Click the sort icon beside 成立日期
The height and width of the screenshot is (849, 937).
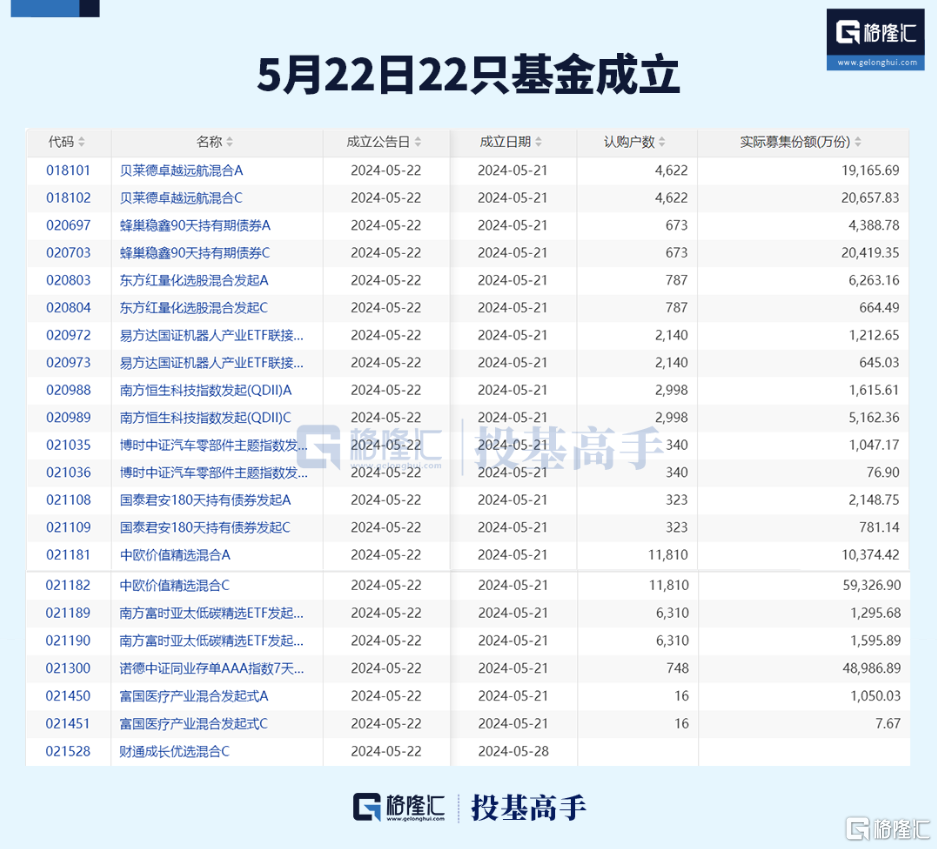538,142
